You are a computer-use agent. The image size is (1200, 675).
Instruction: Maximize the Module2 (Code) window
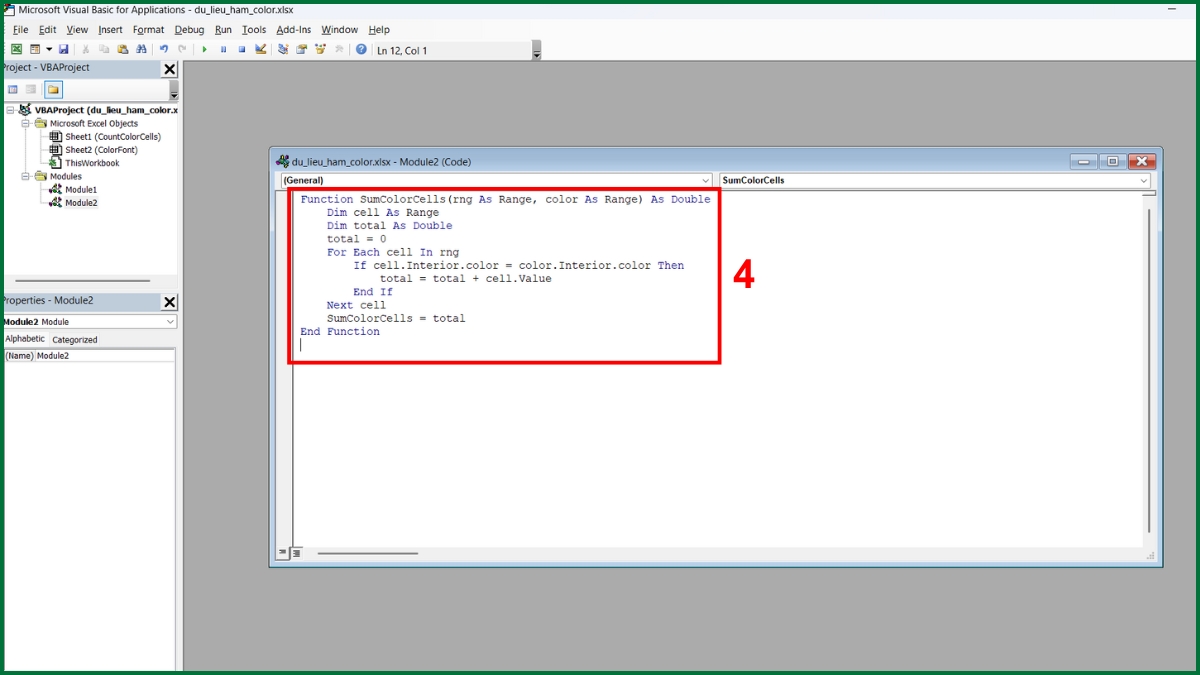click(x=1112, y=161)
